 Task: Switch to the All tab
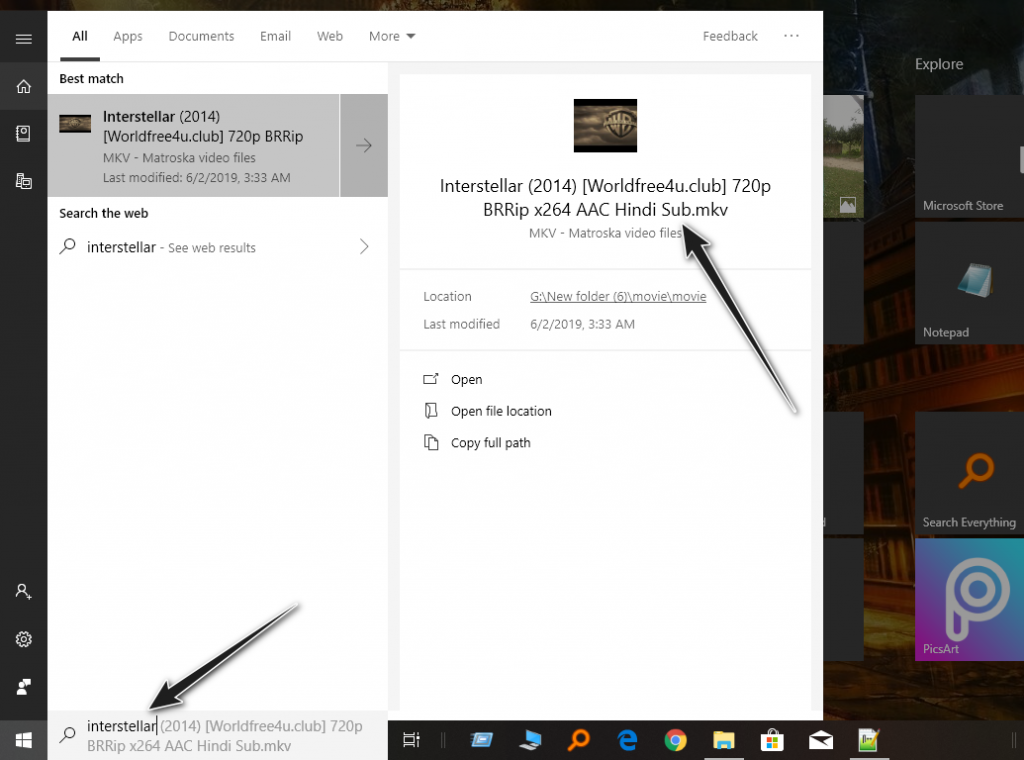point(80,36)
